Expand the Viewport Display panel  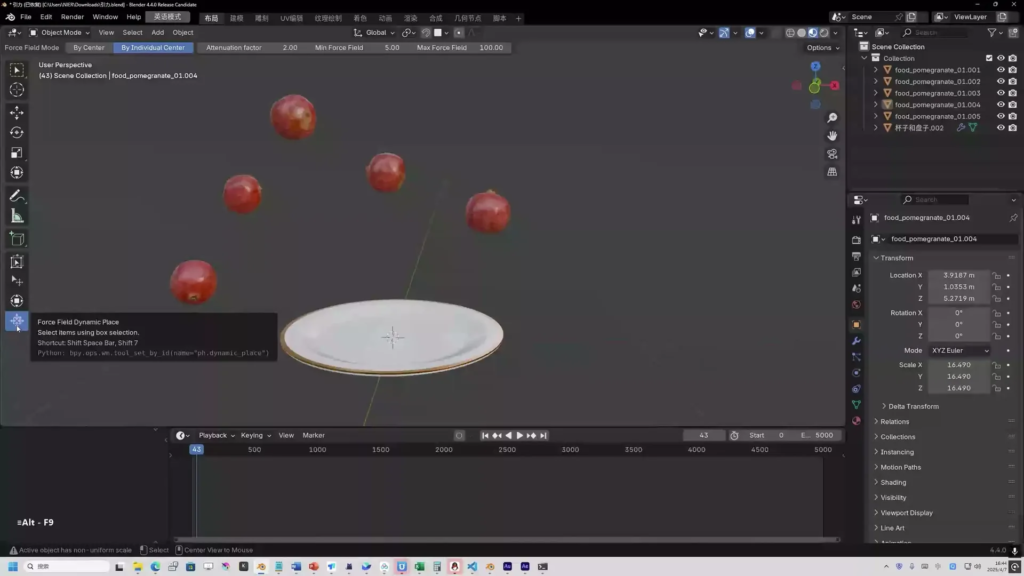[x=906, y=513]
